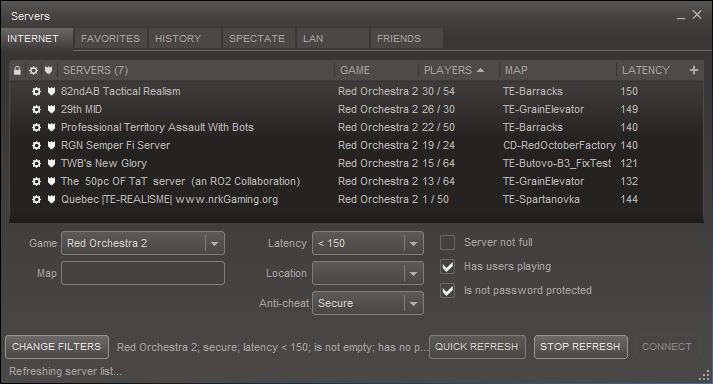The width and height of the screenshot is (713, 384).
Task: Click shield icon on 50pc OF TaT server row
Action: [51, 182]
